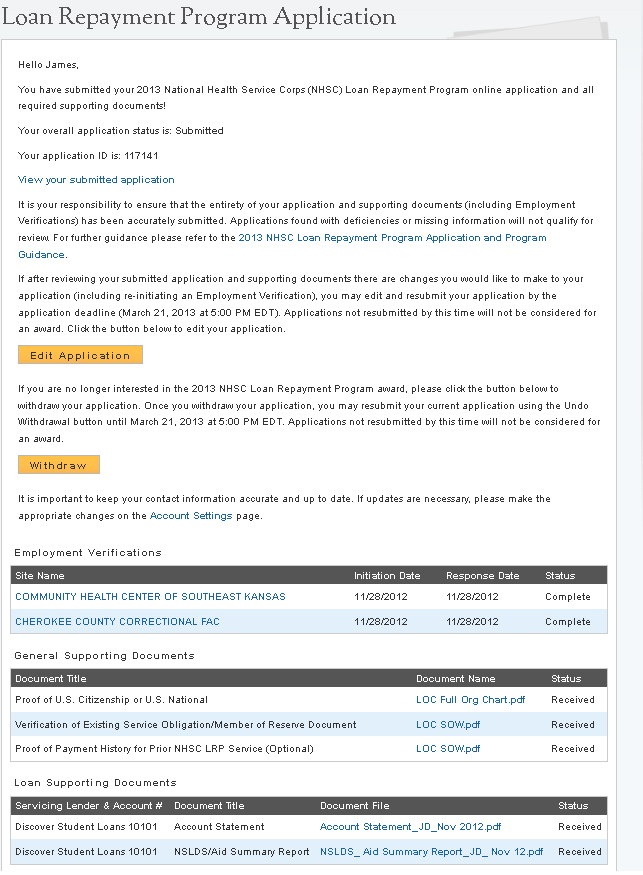Click the Status header in Loan Supporting Documents
The height and width of the screenshot is (875, 643).
(x=573, y=806)
